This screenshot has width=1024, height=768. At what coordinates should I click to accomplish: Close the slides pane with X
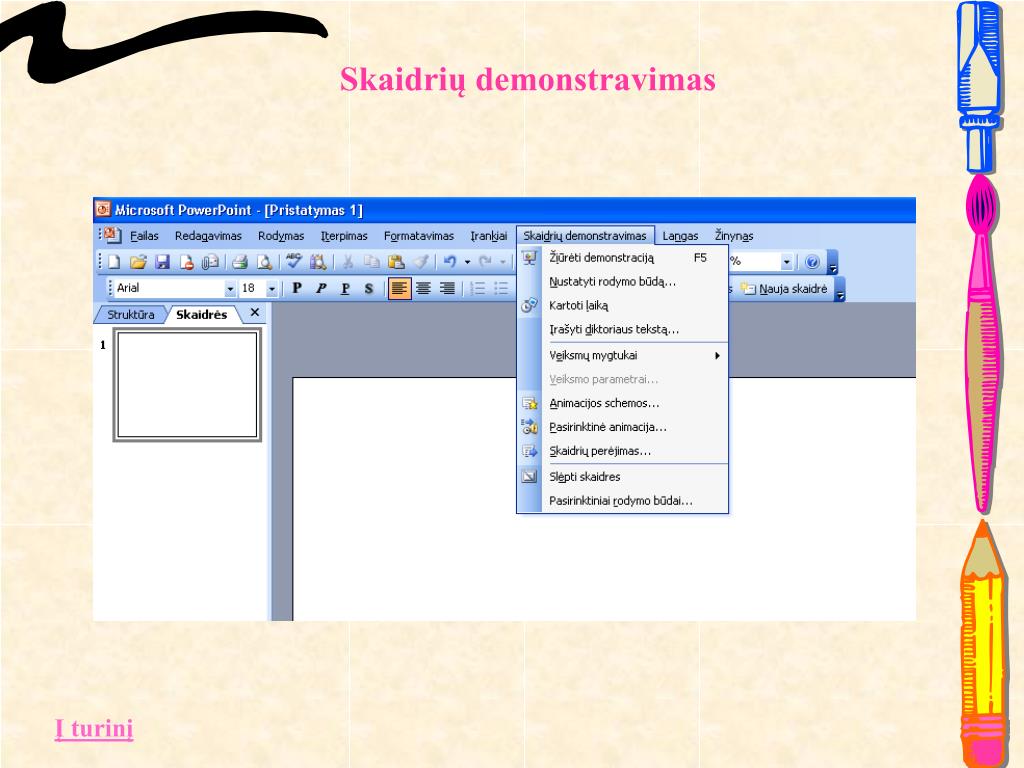[x=255, y=313]
